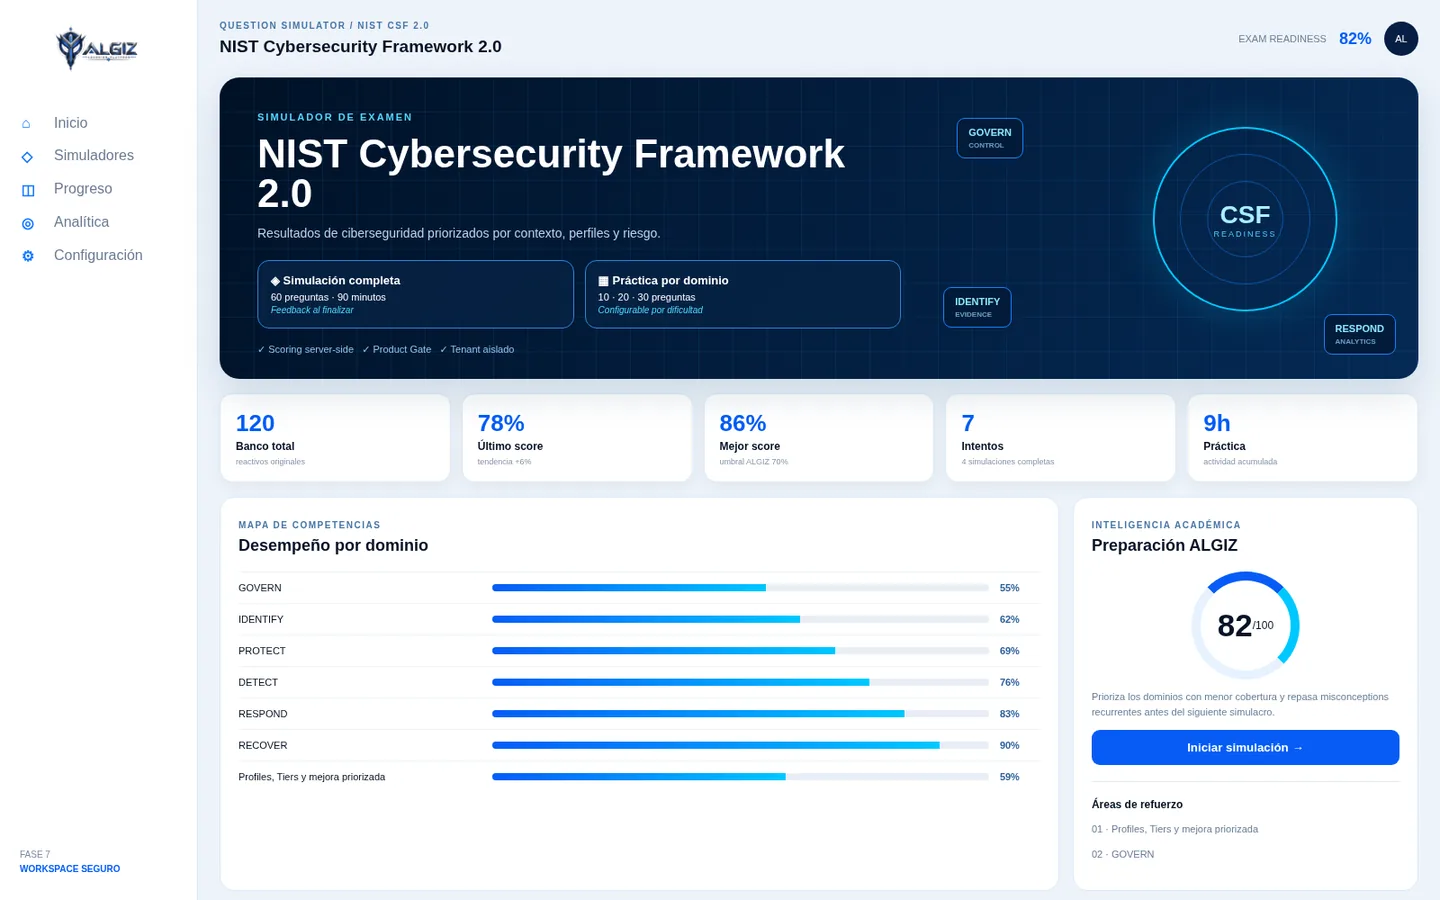Click 'WORKSPACE SEGURO' in sidebar footer

pyautogui.click(x=70, y=869)
